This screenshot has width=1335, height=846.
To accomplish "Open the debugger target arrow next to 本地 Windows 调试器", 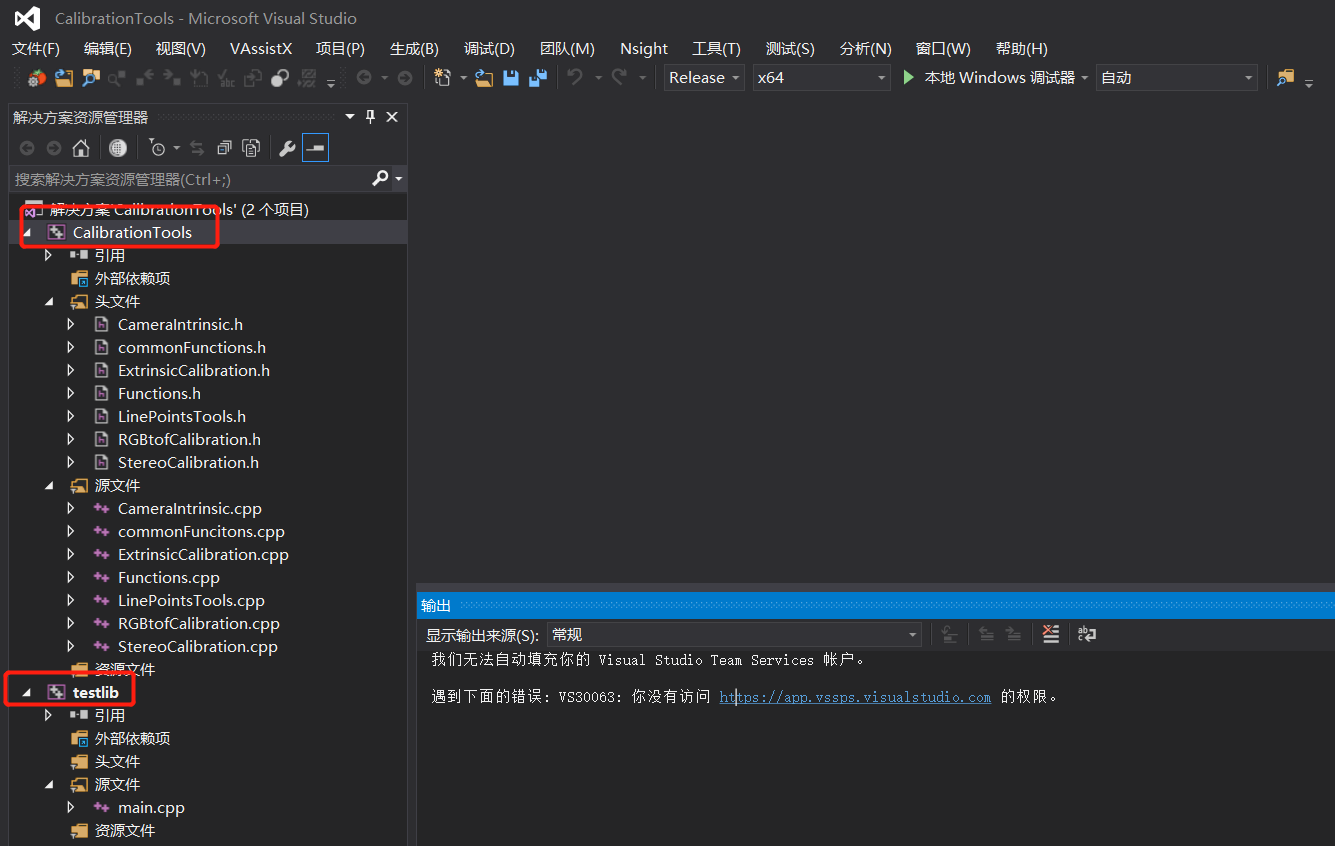I will (x=1084, y=78).
